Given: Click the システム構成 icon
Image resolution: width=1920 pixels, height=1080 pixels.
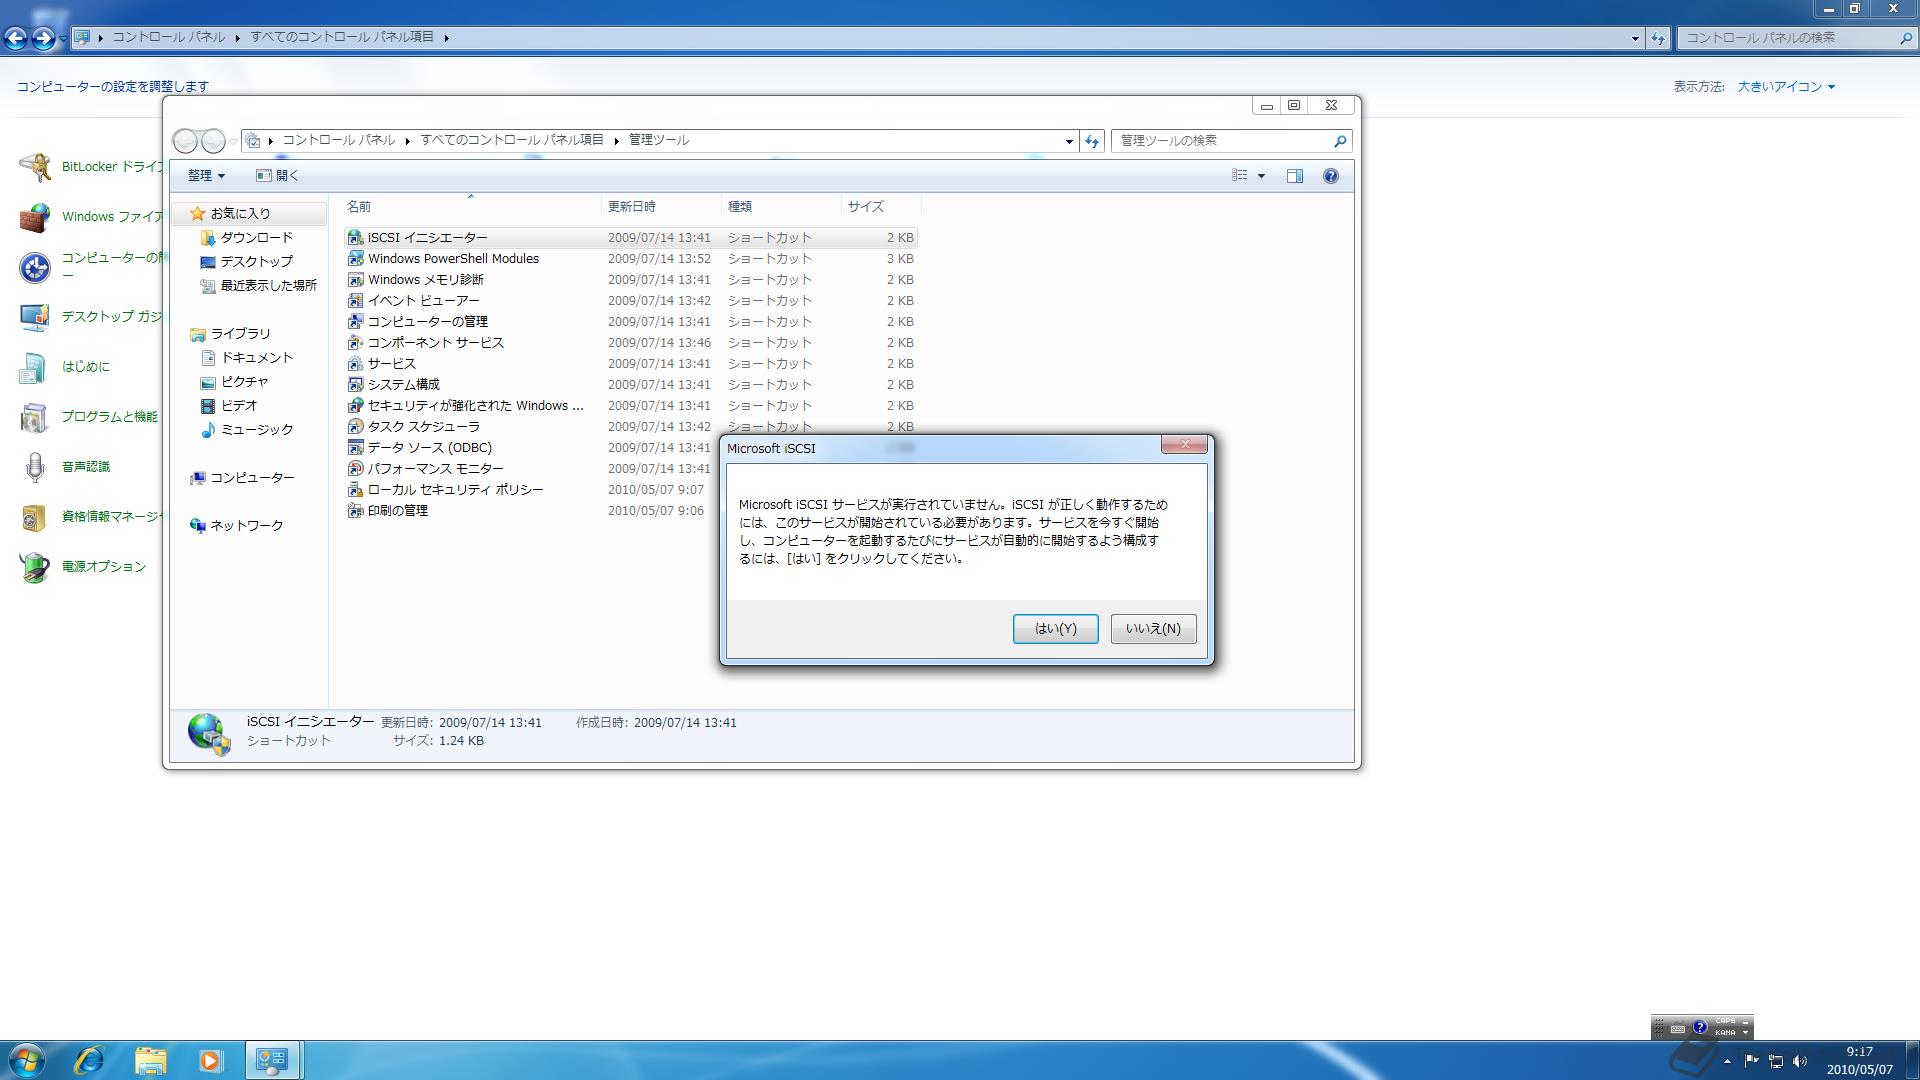Looking at the screenshot, I should click(x=355, y=385).
